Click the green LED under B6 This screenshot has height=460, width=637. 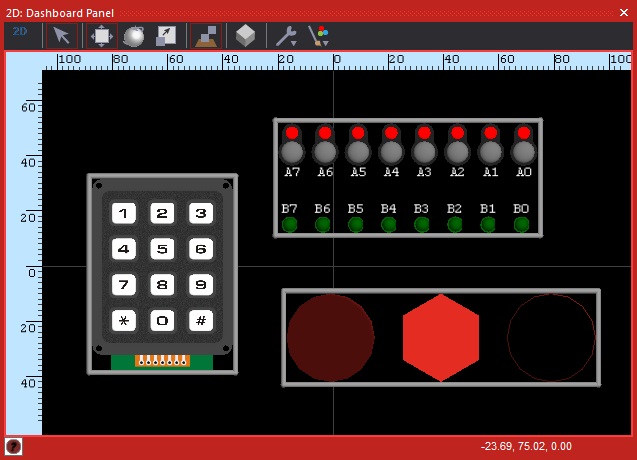pyautogui.click(x=323, y=225)
